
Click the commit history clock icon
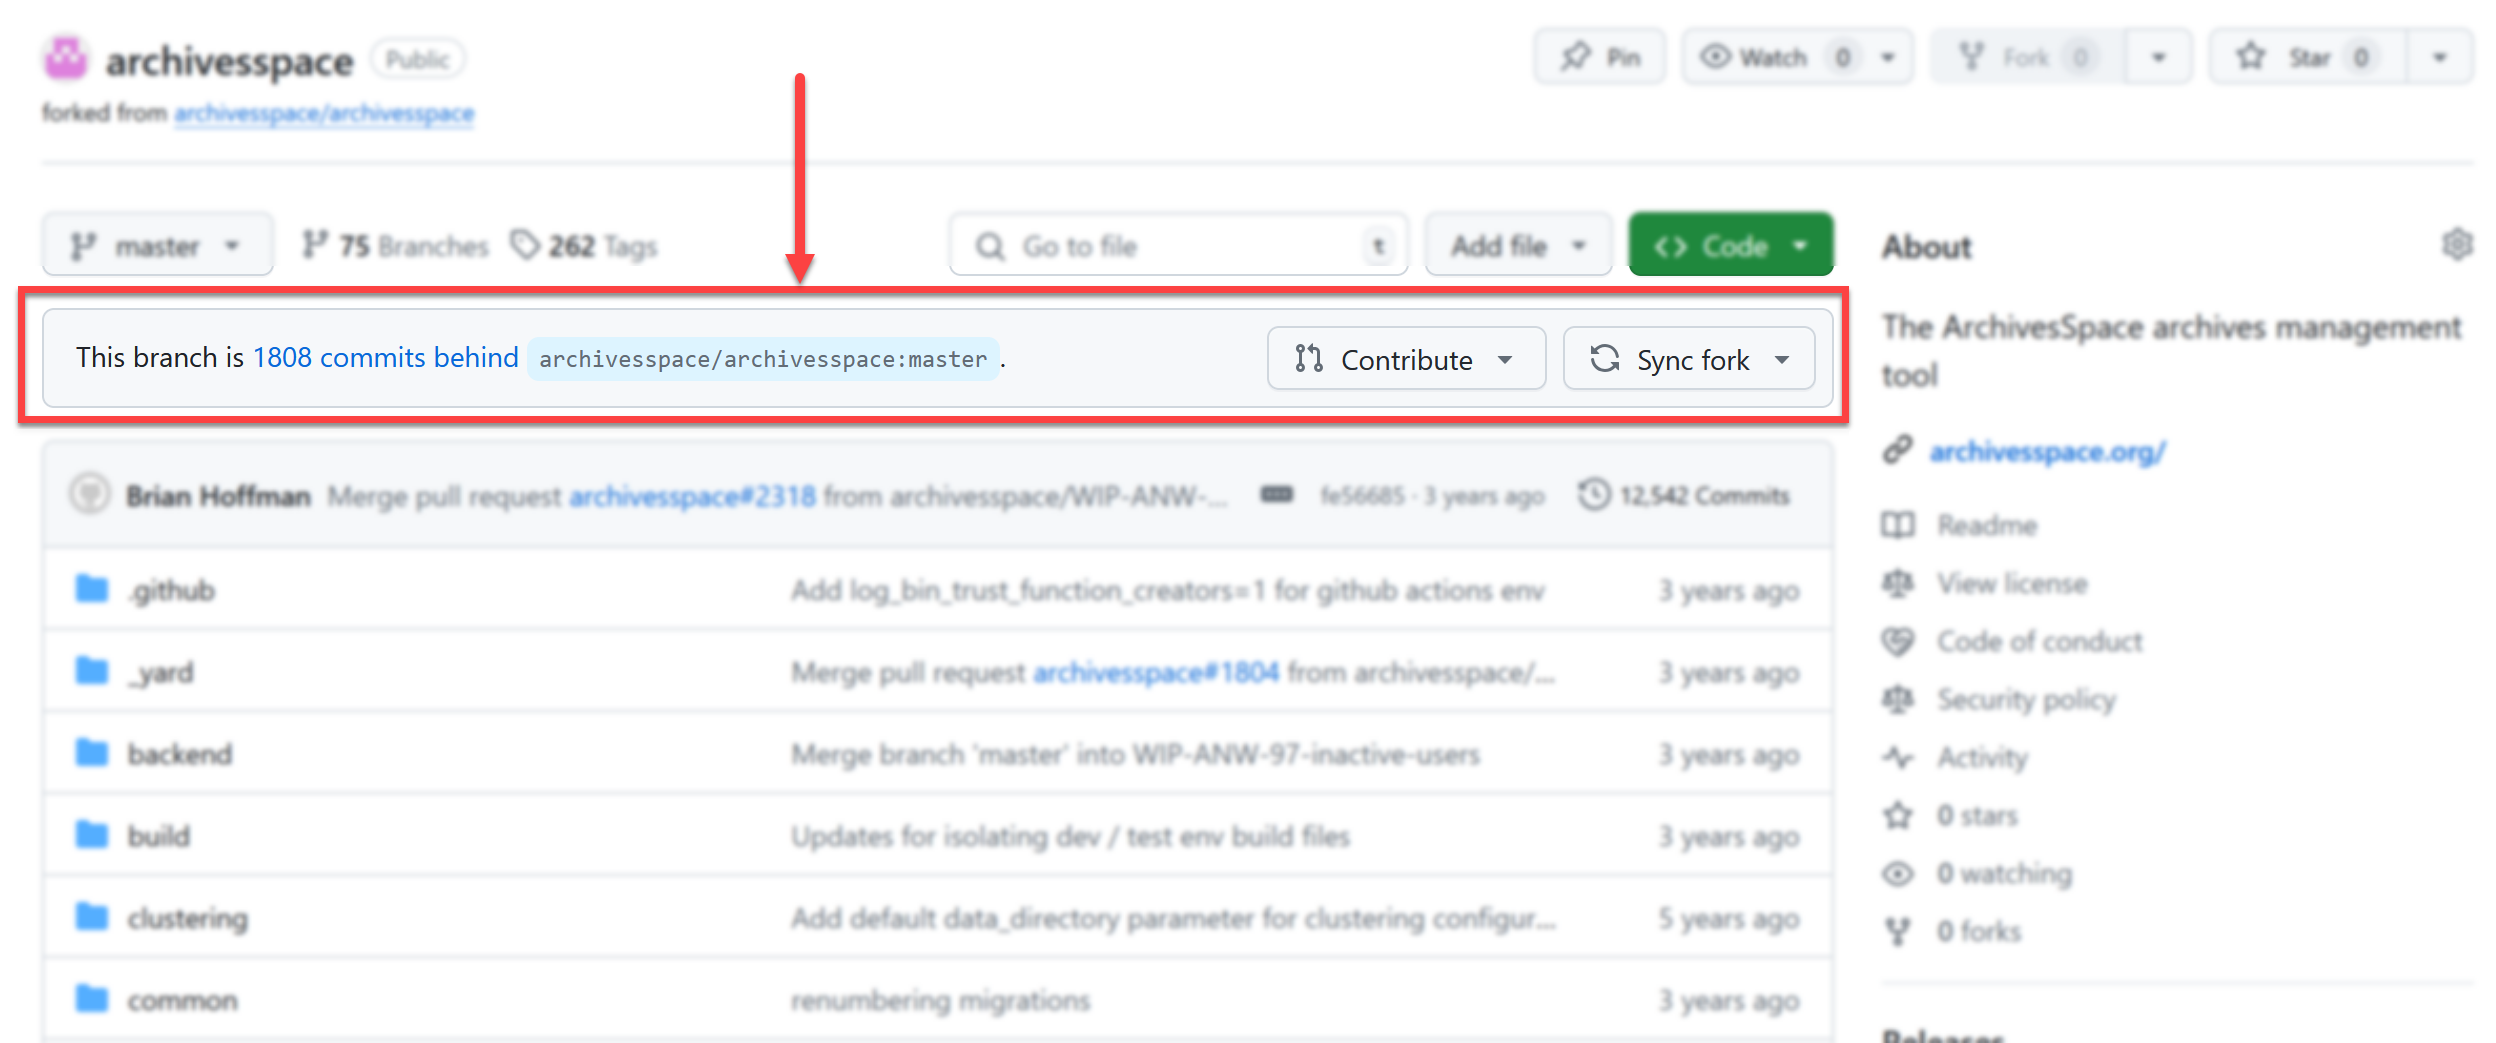pyautogui.click(x=1594, y=495)
